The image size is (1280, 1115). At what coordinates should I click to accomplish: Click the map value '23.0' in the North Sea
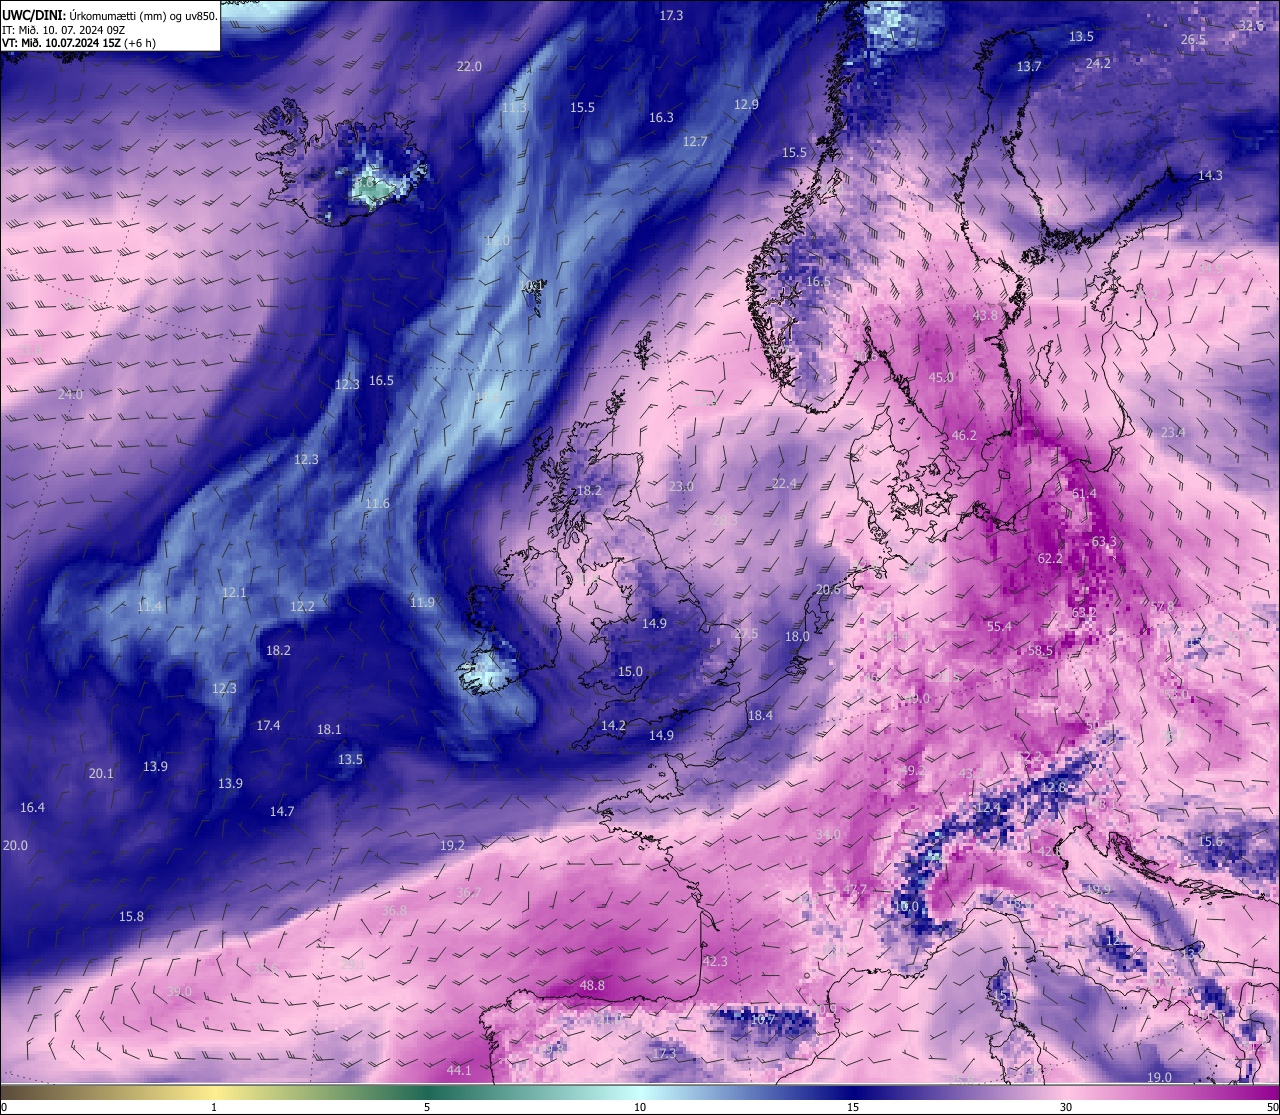pyautogui.click(x=681, y=487)
